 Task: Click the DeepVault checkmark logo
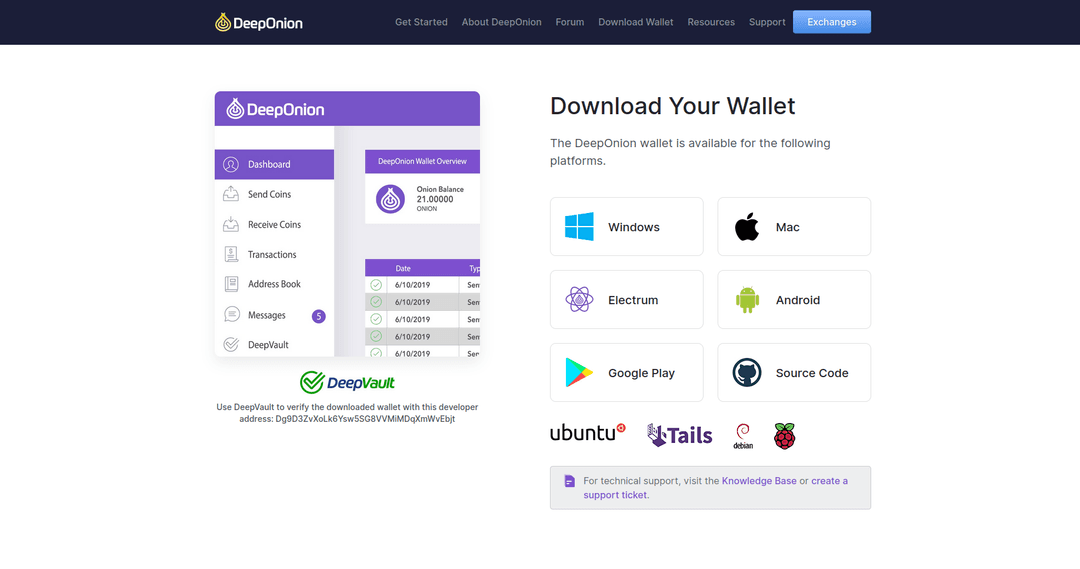pyautogui.click(x=347, y=382)
